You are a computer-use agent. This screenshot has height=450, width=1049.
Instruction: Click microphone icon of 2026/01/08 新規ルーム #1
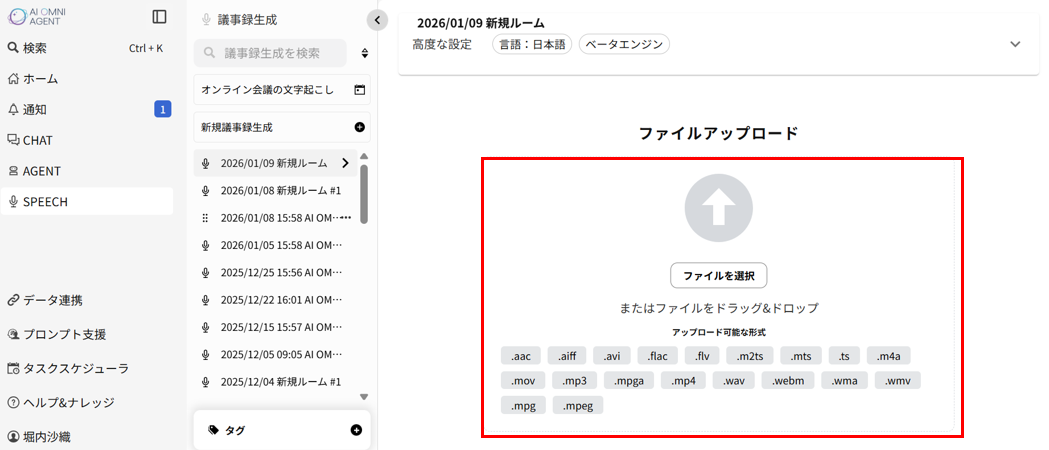coord(205,191)
